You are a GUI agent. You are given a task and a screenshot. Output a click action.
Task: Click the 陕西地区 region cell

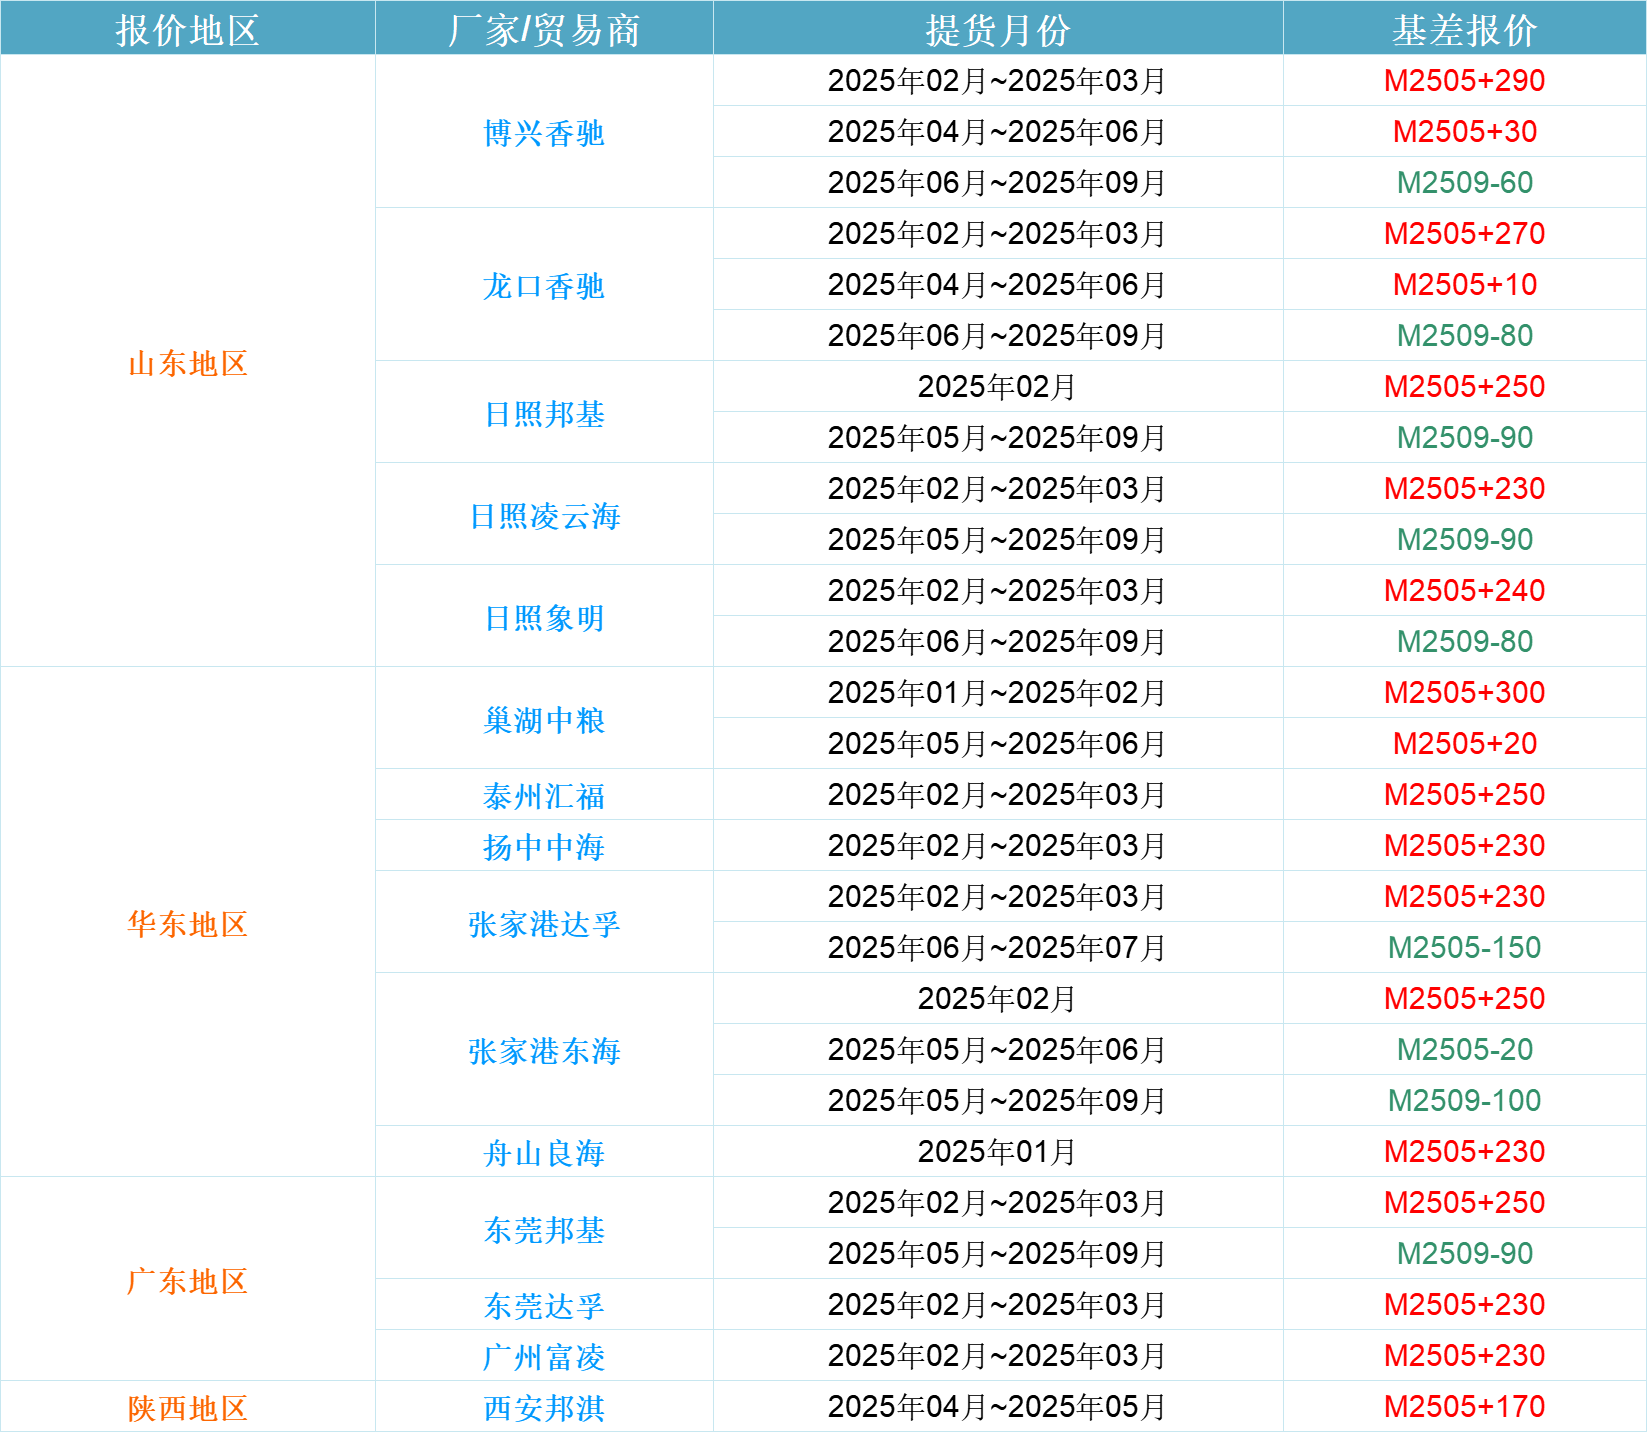(x=188, y=1408)
